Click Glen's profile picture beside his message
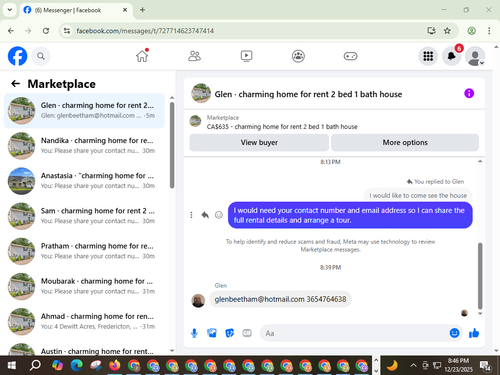Image resolution: width=500 pixels, height=375 pixels. [x=198, y=301]
